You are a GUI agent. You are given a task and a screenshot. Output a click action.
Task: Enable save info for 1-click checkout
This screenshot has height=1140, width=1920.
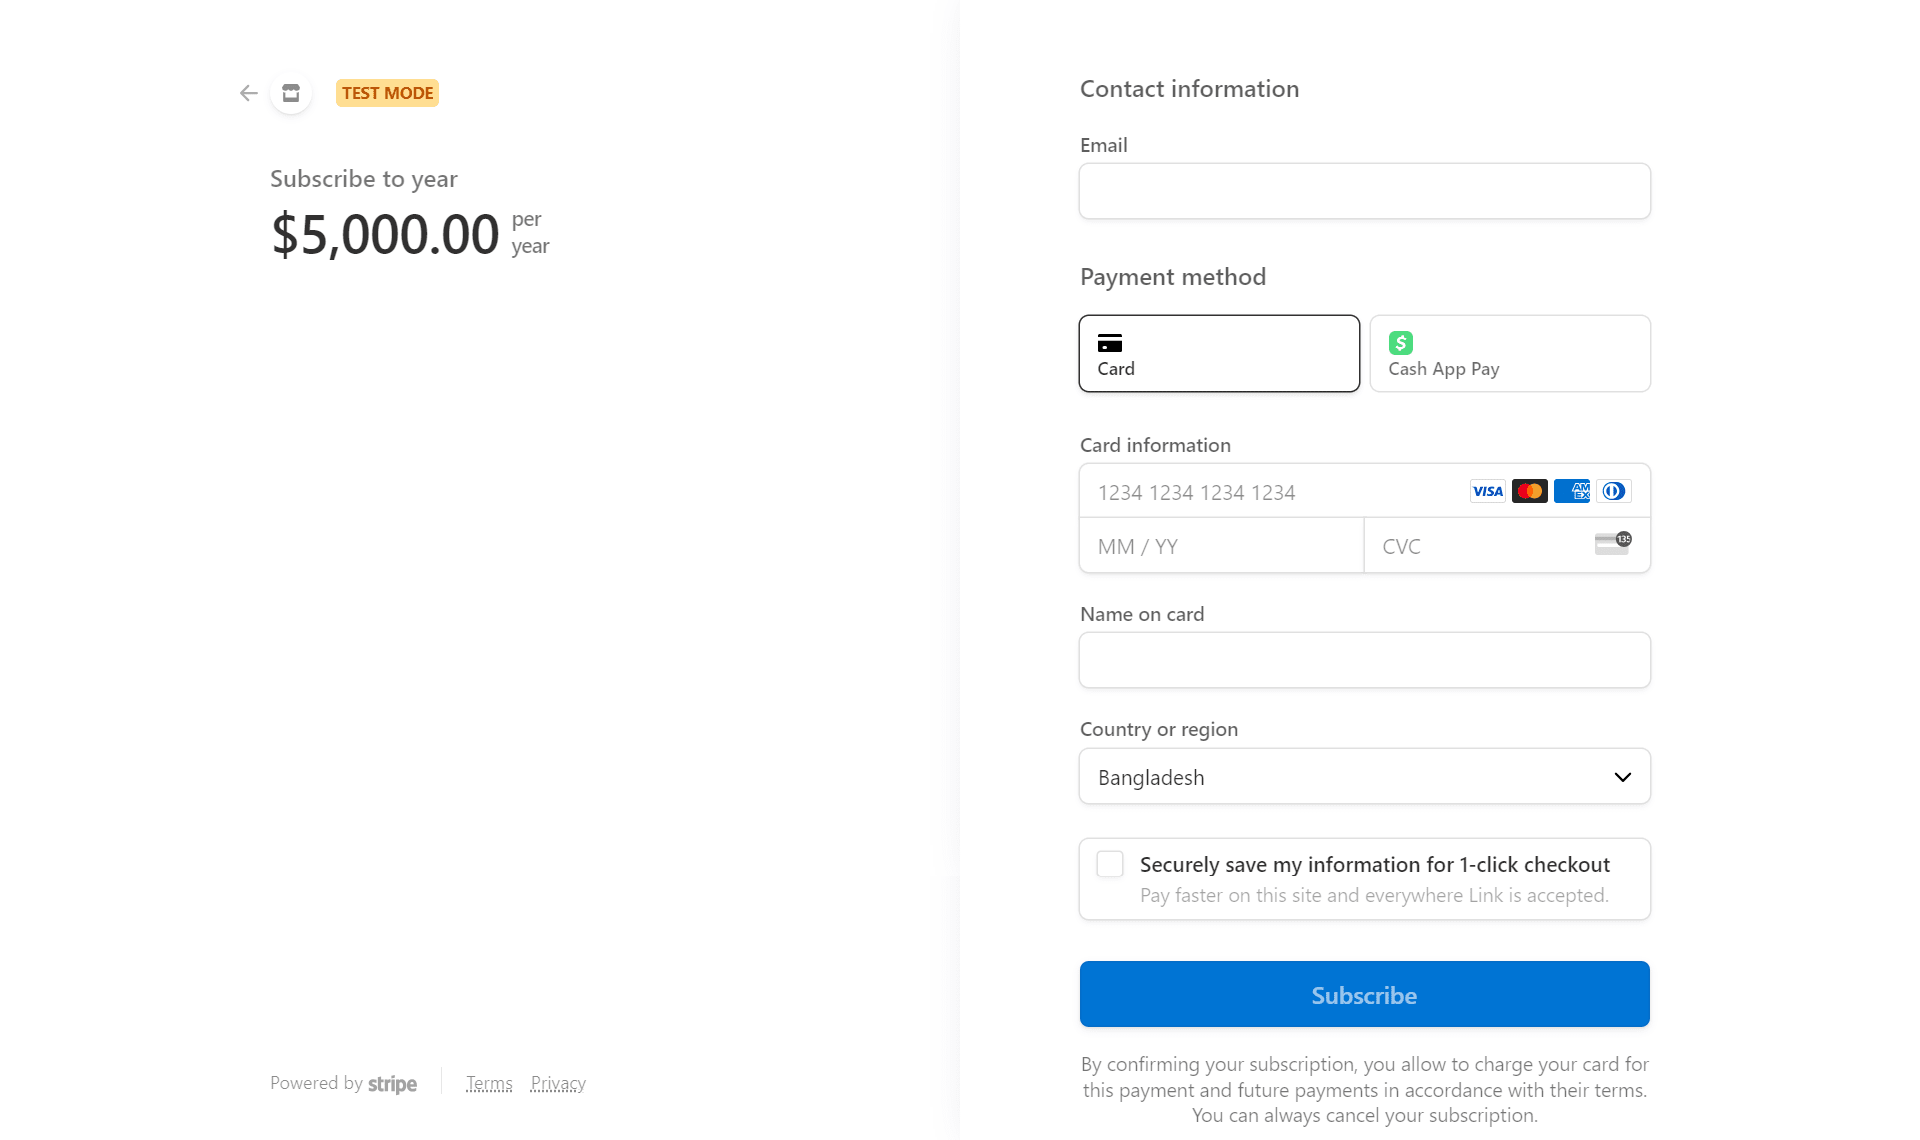tap(1110, 864)
